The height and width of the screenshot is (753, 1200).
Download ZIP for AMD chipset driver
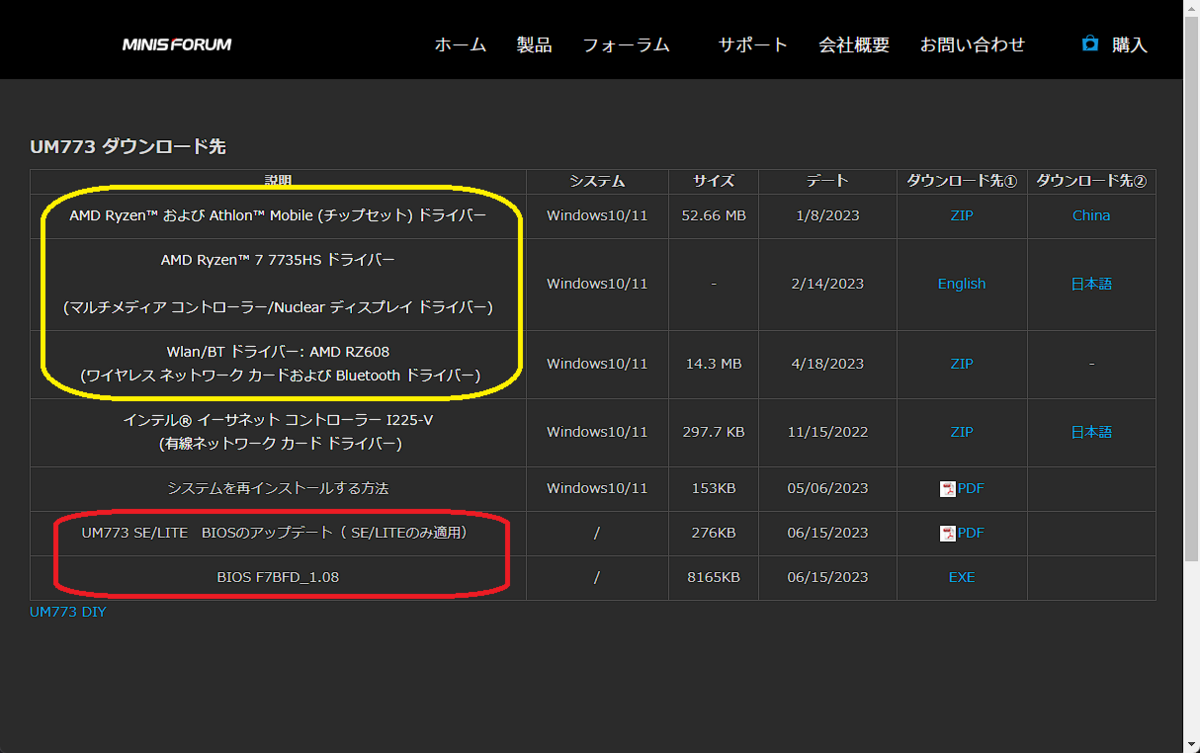click(962, 215)
